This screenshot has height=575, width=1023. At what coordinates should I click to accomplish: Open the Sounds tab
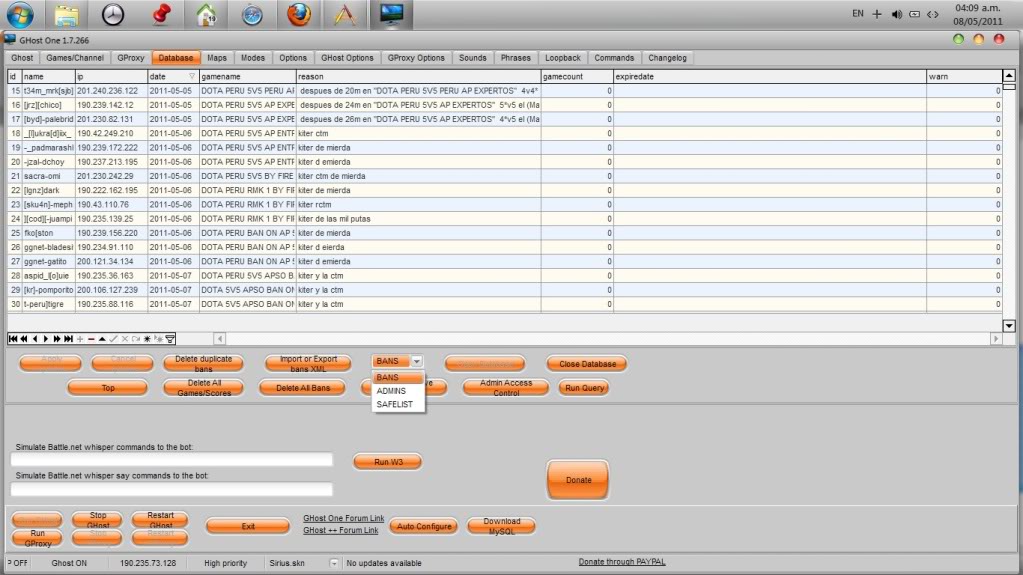[x=472, y=58]
